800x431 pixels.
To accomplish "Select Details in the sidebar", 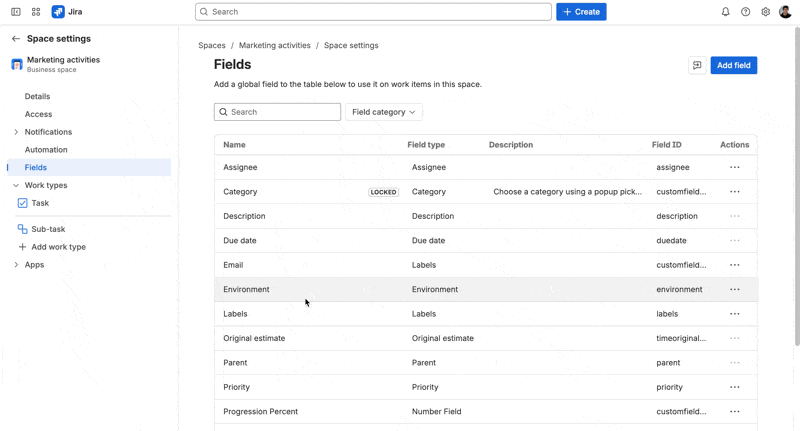I will point(37,96).
